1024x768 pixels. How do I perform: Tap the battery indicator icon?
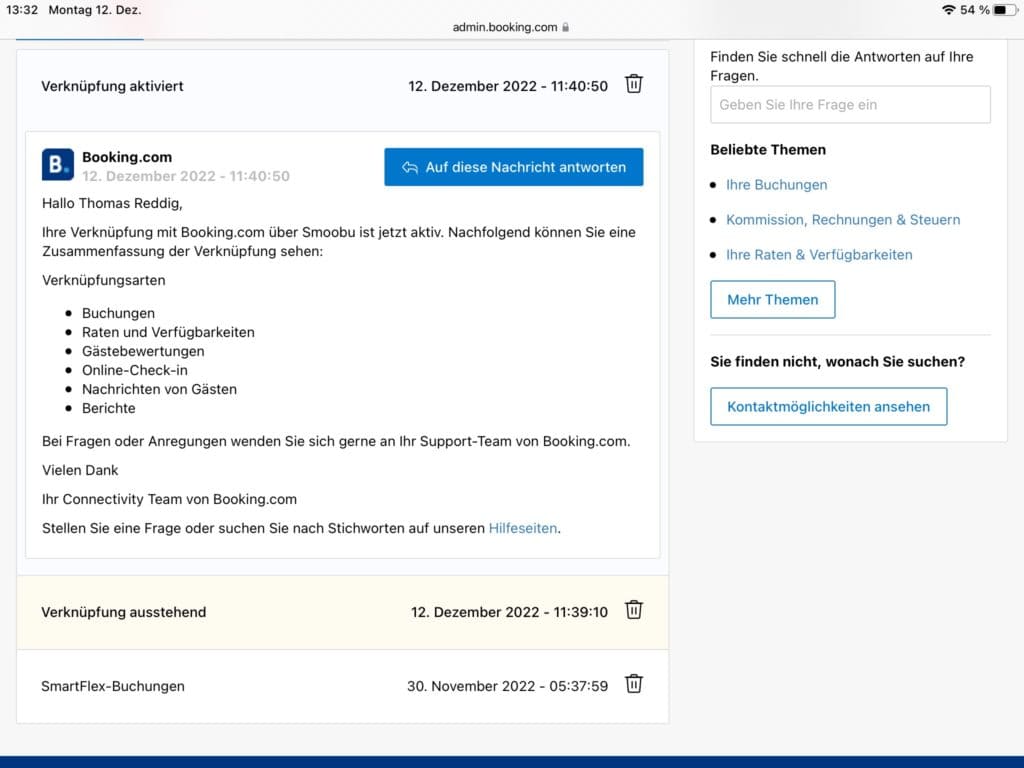1003,10
